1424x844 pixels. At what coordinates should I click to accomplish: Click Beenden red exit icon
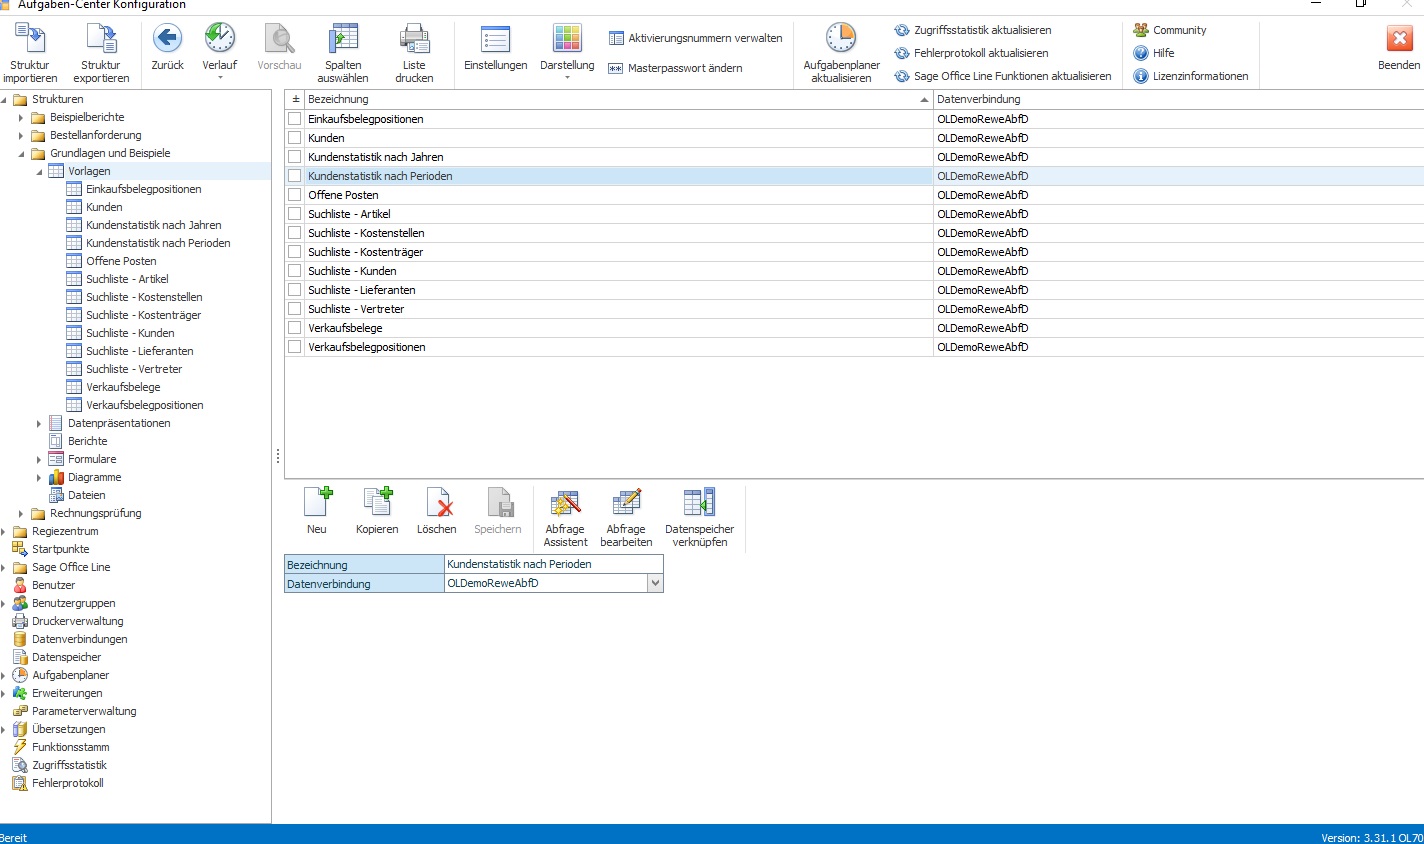[1399, 39]
